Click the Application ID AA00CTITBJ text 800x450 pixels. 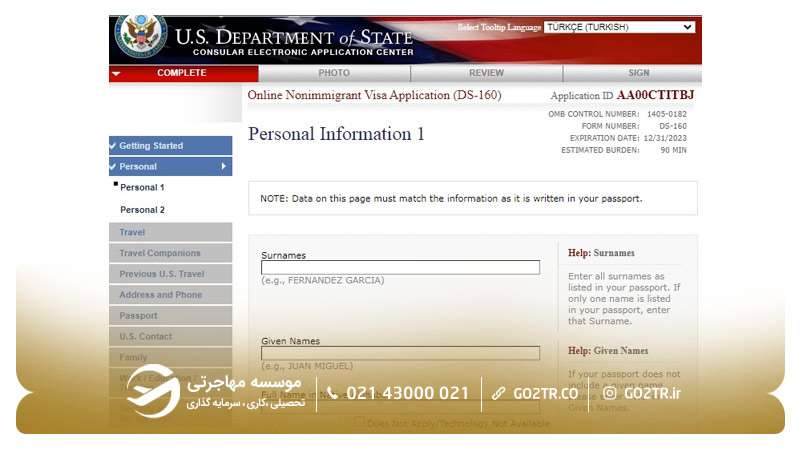622,95
